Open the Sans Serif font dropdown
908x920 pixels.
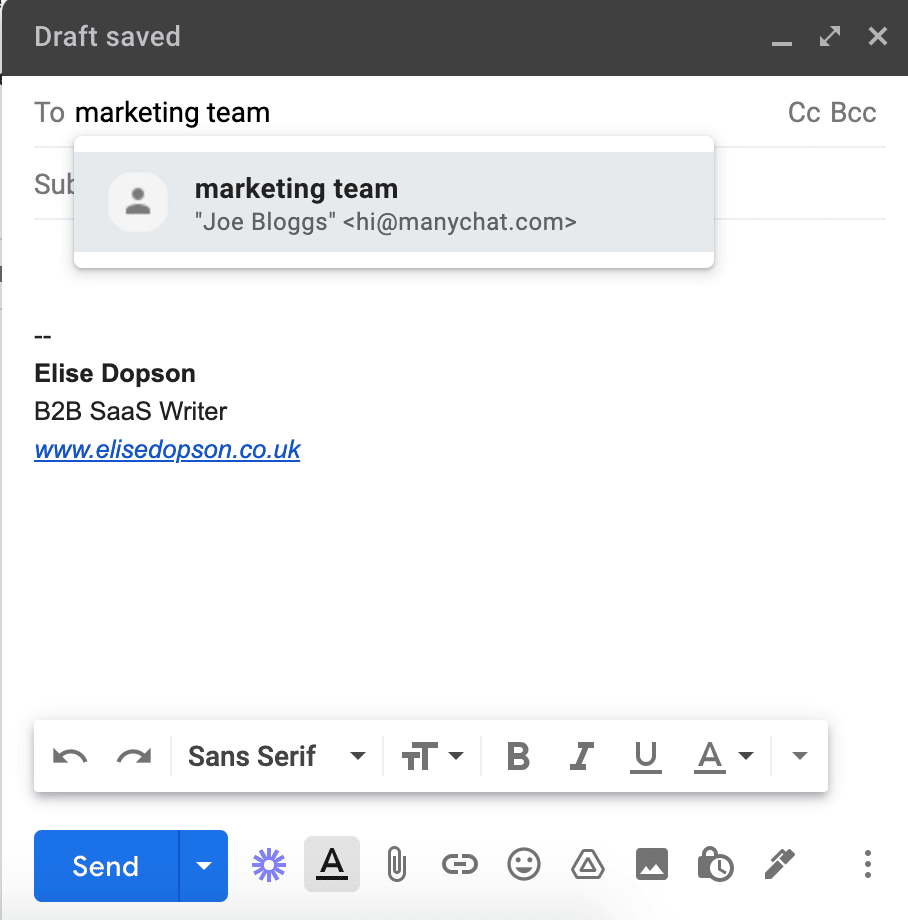275,756
